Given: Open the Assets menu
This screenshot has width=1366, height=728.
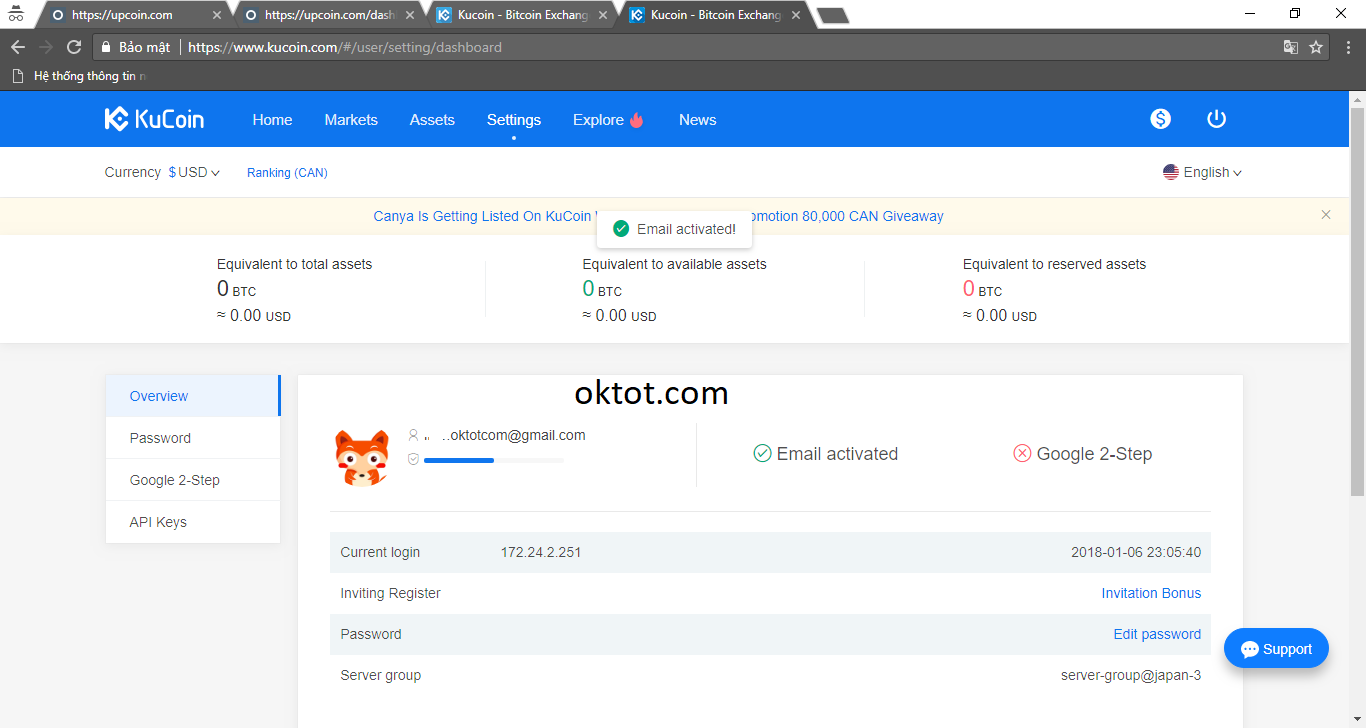Looking at the screenshot, I should 432,120.
